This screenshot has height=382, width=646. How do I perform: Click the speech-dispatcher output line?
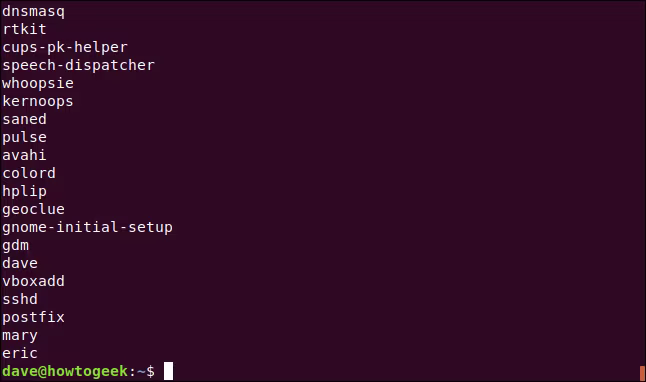[x=78, y=66]
